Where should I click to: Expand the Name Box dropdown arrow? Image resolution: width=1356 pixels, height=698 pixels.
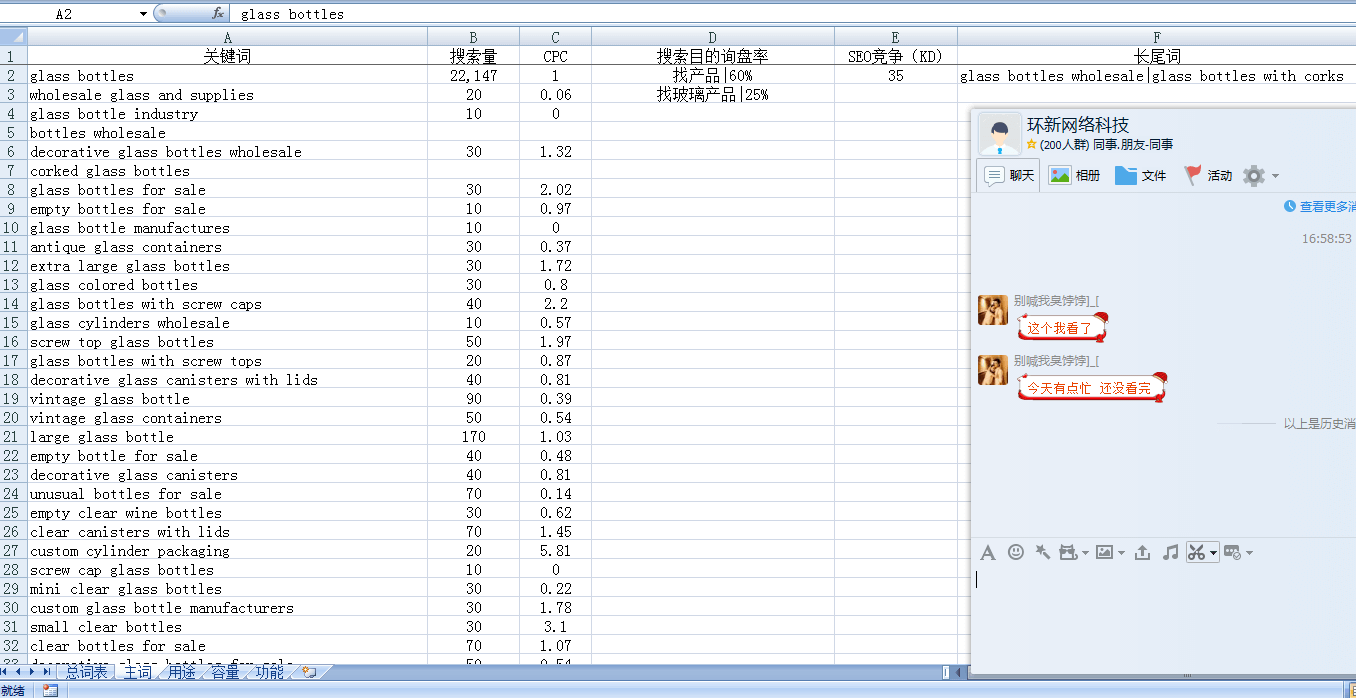point(144,14)
